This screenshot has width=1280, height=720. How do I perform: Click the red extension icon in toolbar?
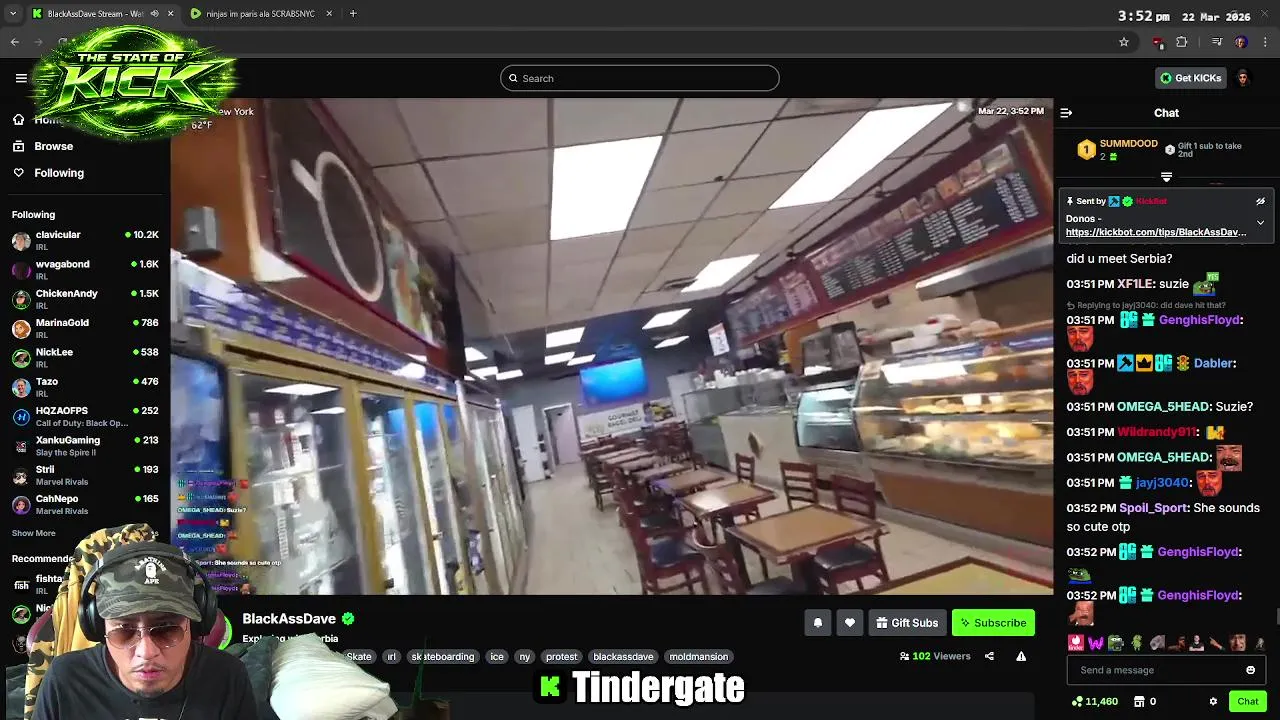(1158, 42)
